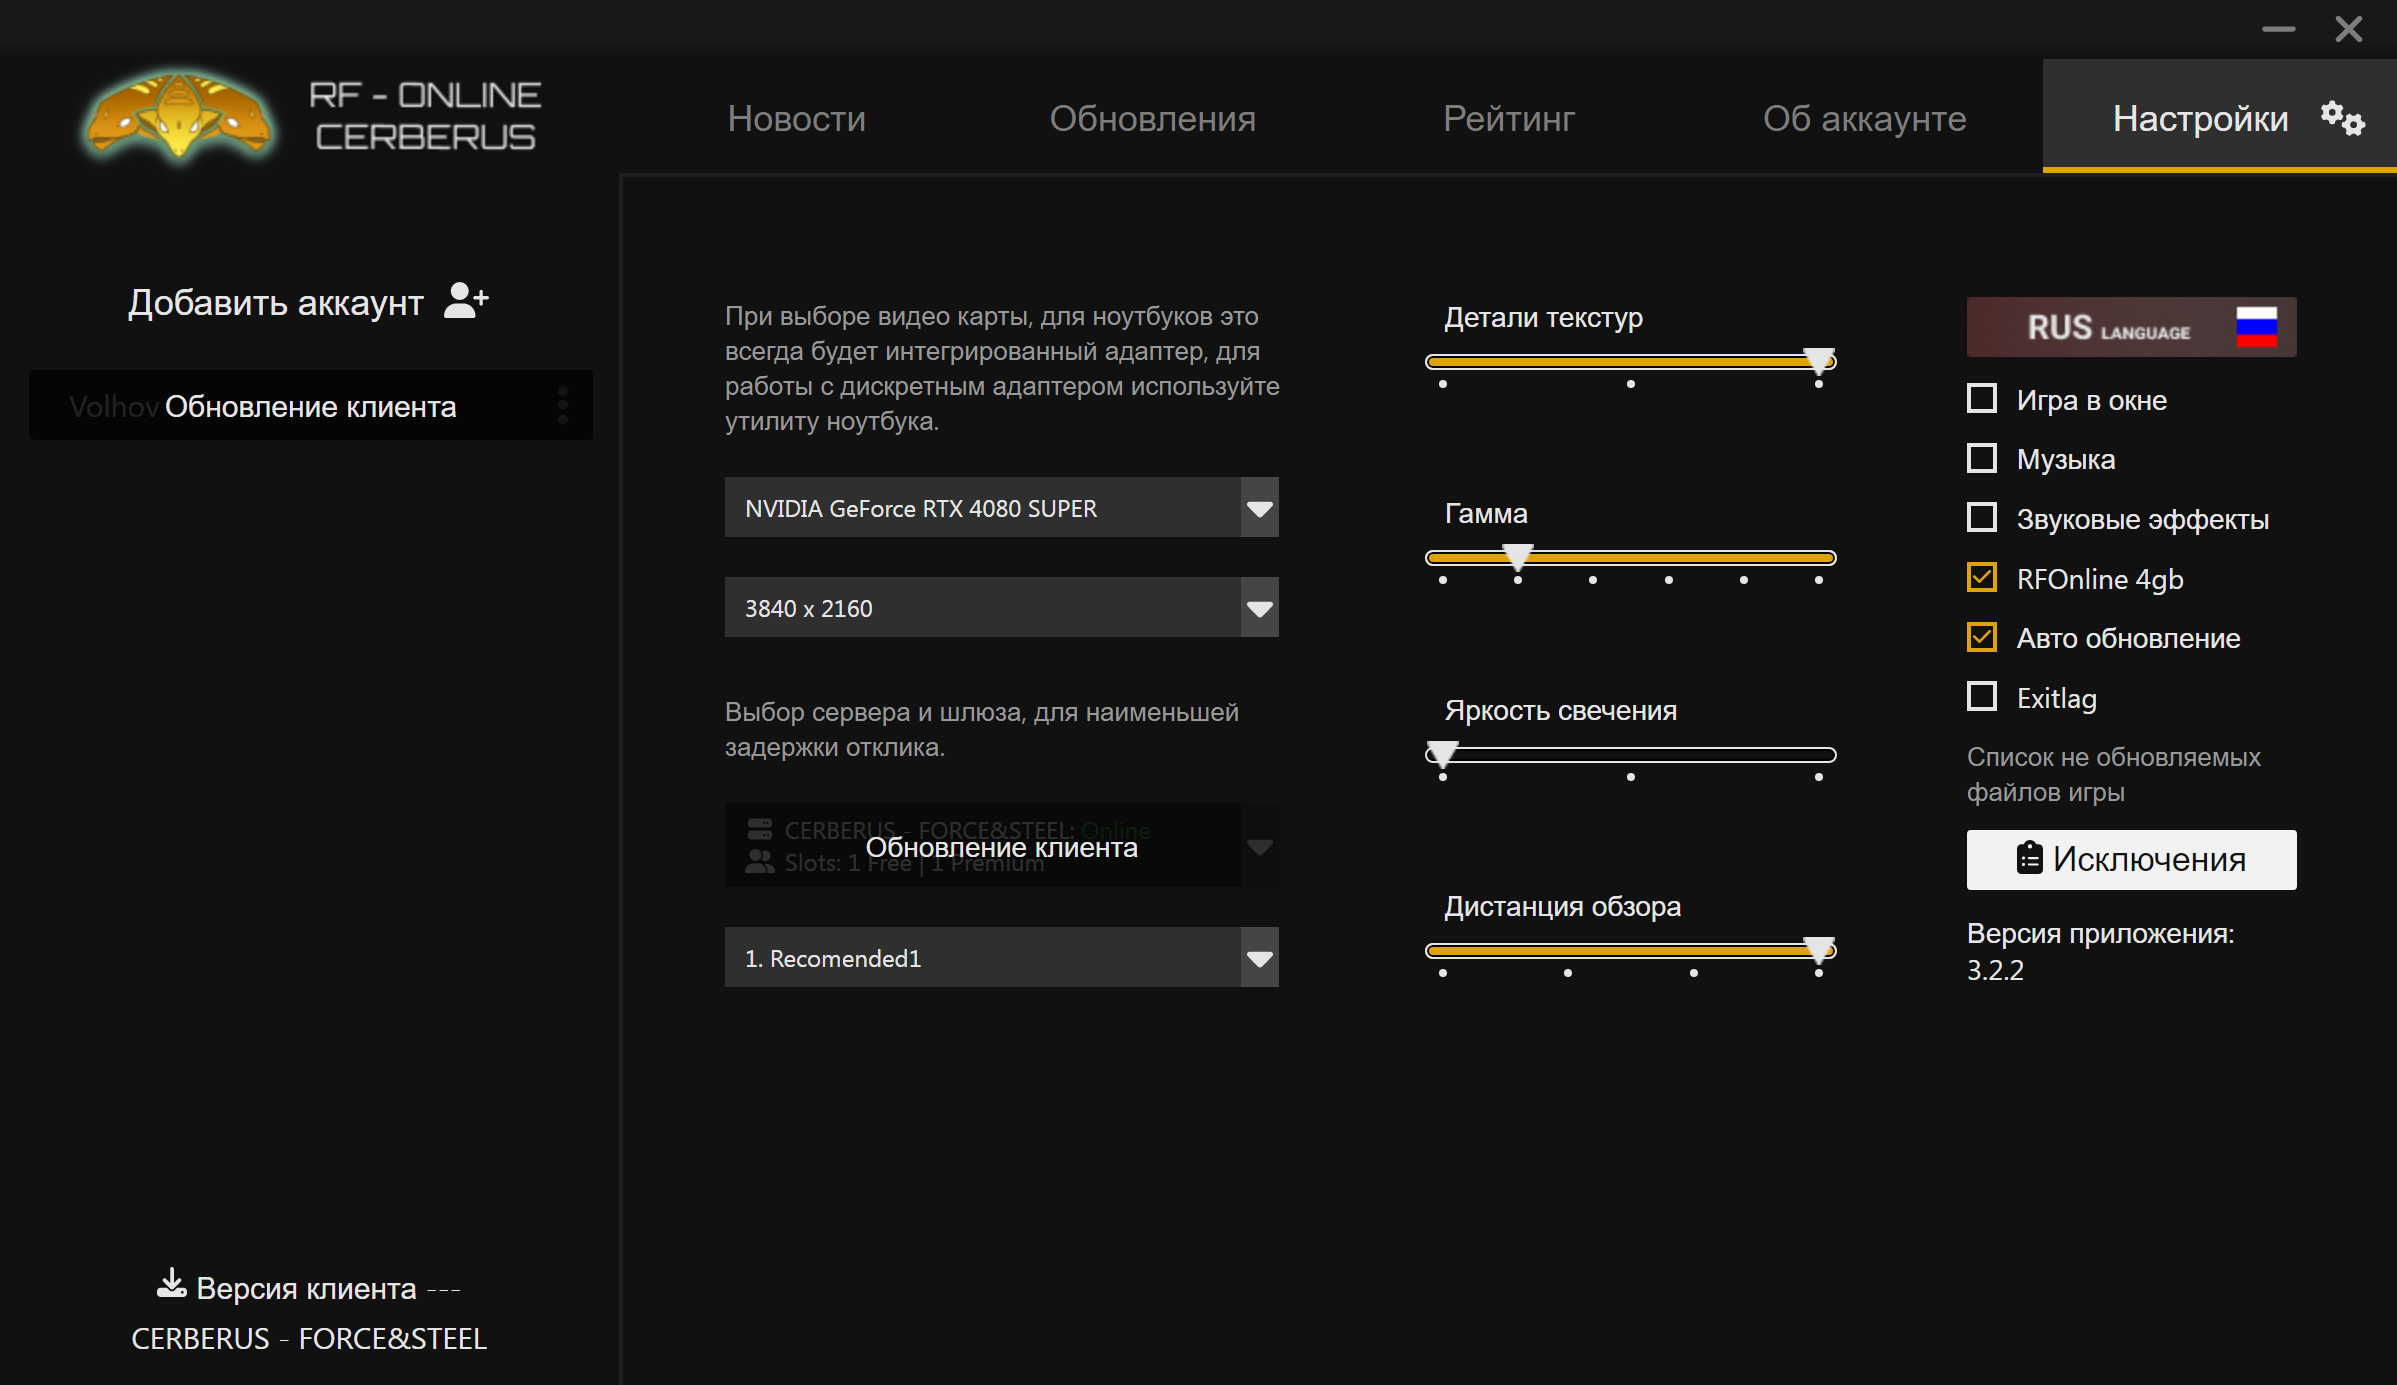Viewport: 2397px width, 1385px height.
Task: Open the 3840 x 2160 resolution dropdown
Action: [x=1001, y=608]
